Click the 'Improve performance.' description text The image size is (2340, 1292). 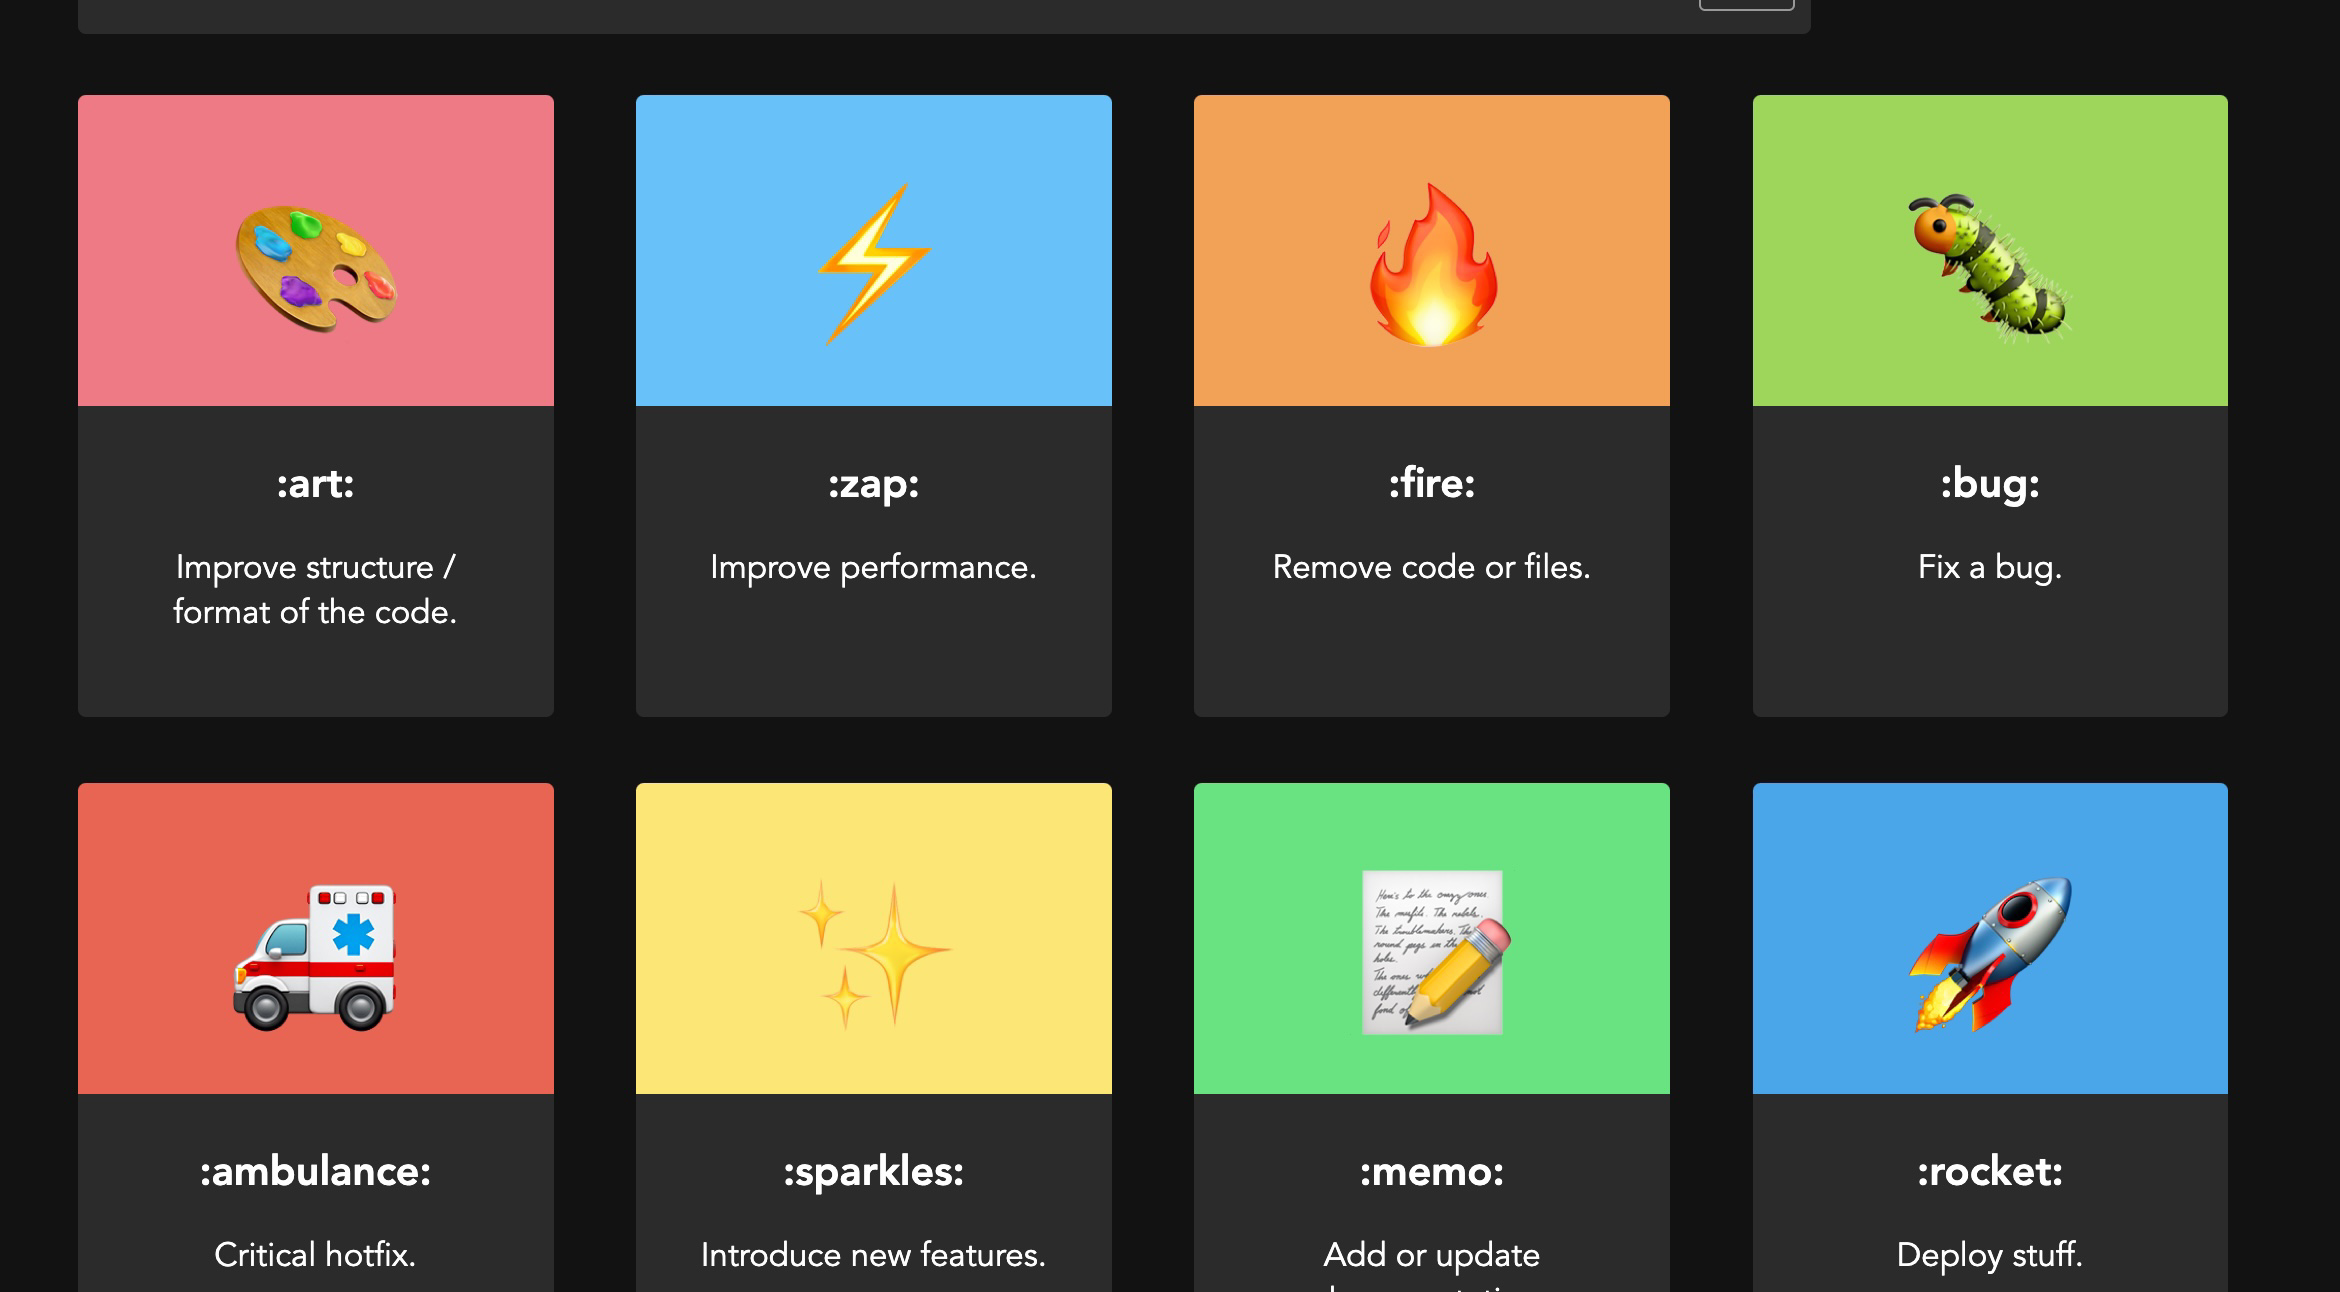(x=874, y=567)
